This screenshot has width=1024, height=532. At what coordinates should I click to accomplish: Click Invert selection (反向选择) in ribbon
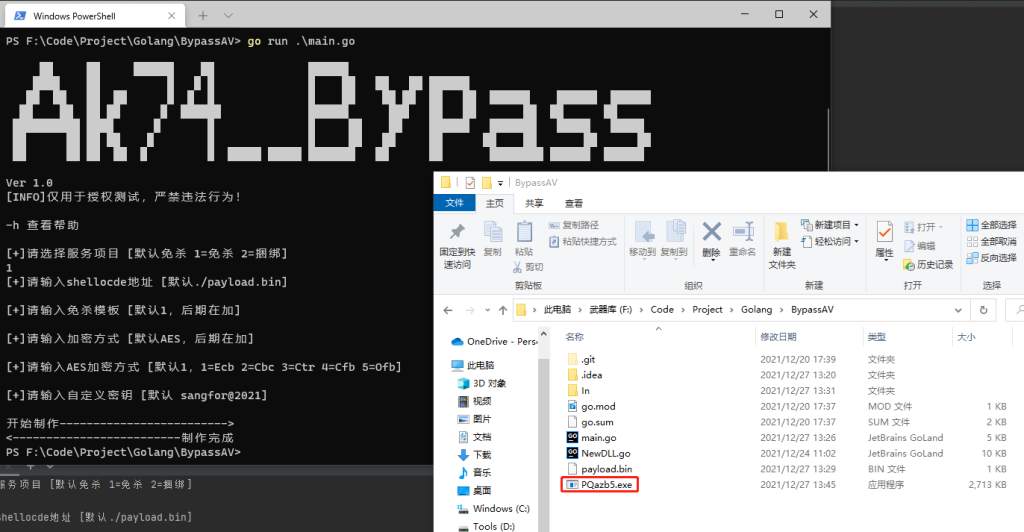point(991,258)
